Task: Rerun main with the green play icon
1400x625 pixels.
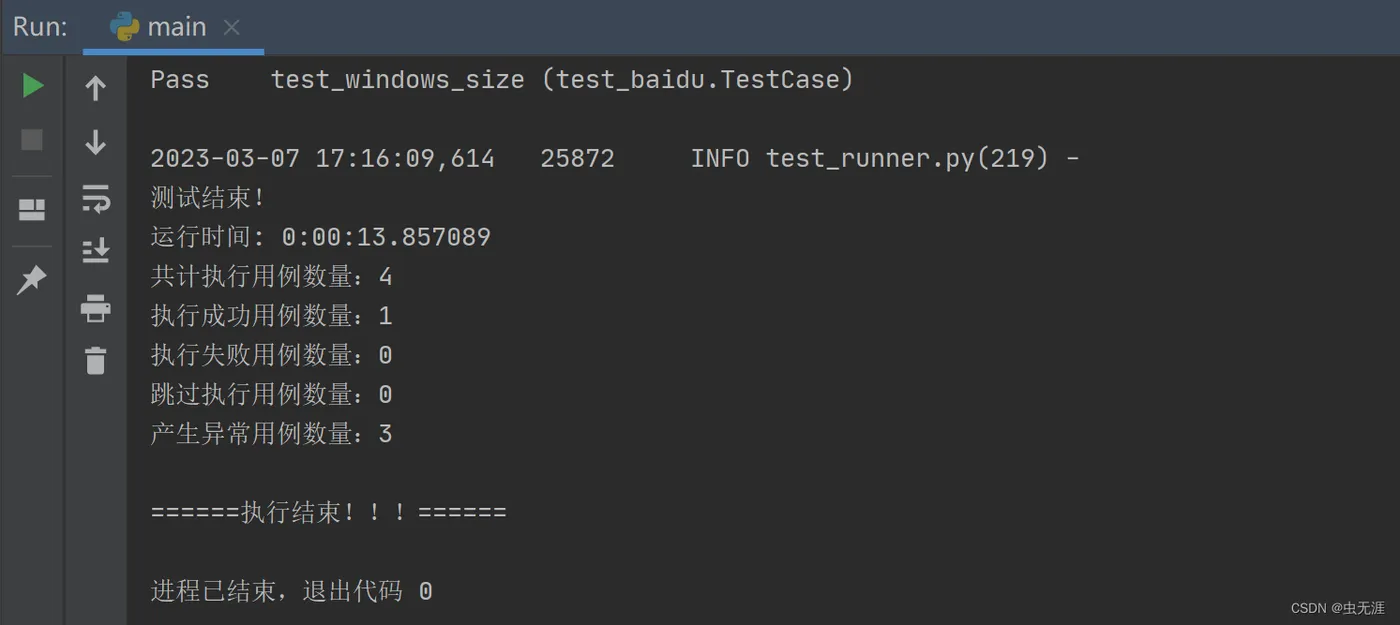Action: pyautogui.click(x=32, y=86)
